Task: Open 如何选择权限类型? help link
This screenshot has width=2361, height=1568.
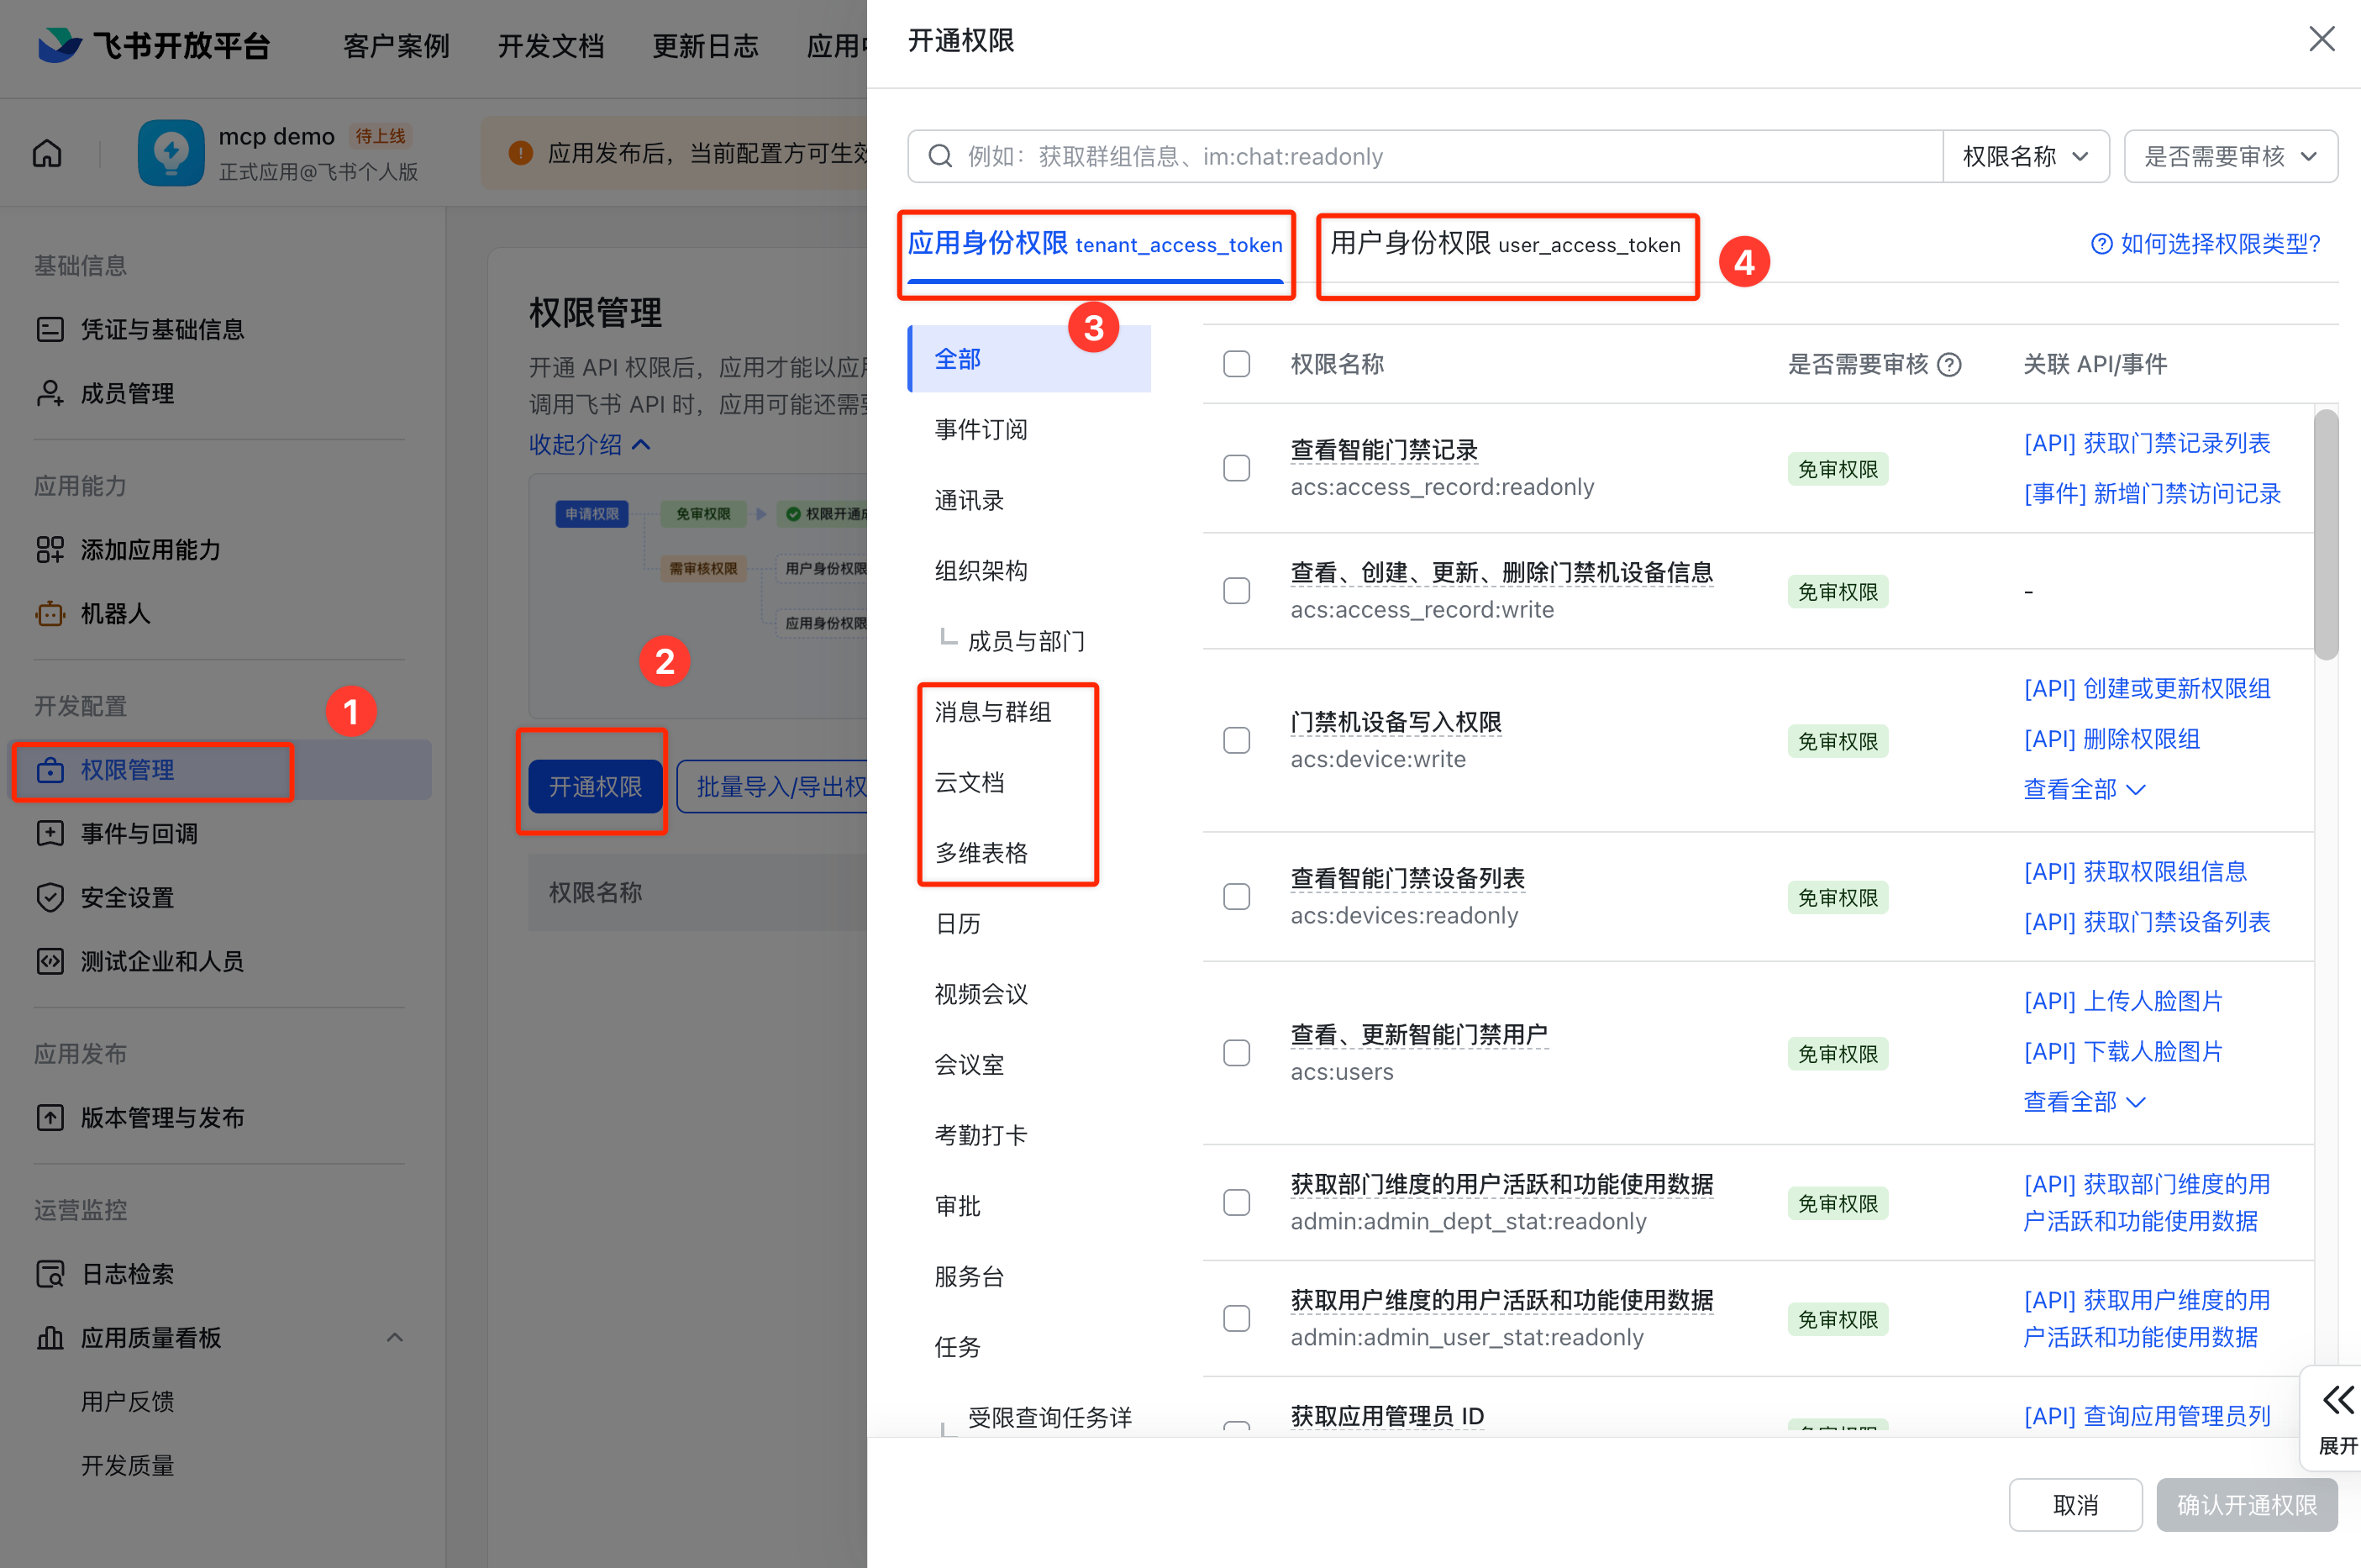Action: [2205, 244]
